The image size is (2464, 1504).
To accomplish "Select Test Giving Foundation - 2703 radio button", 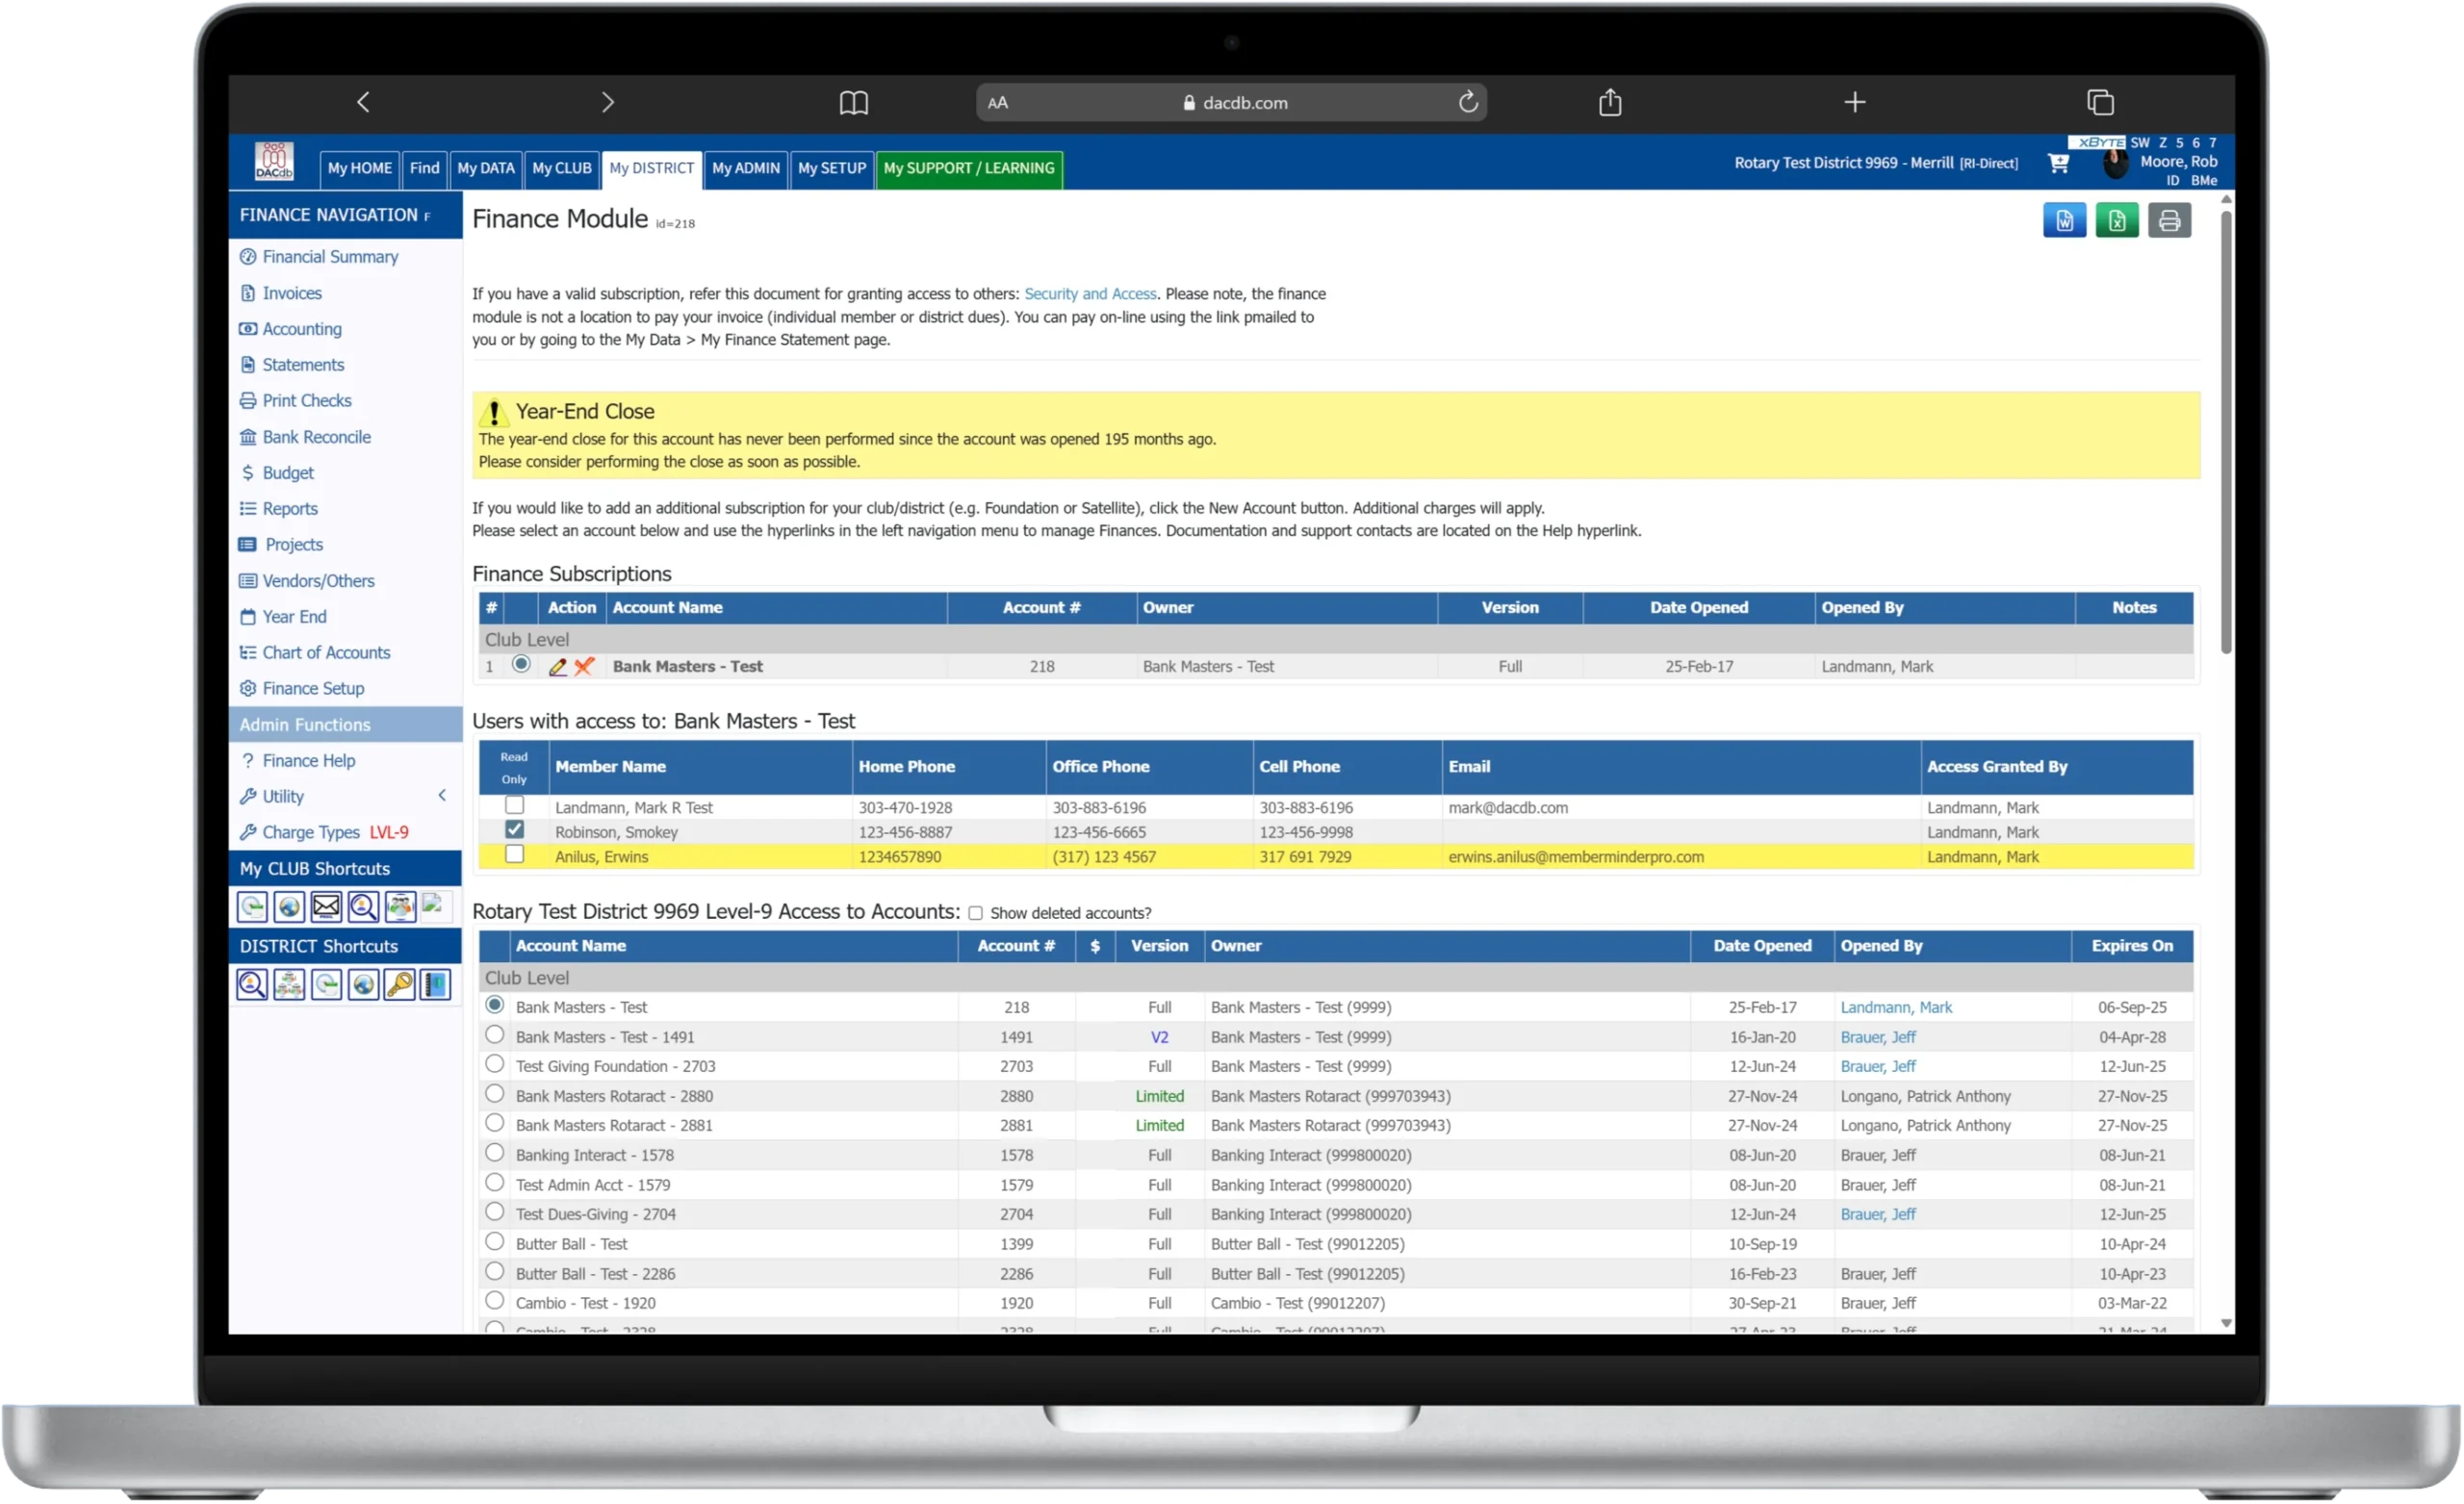I will 494,1065.
